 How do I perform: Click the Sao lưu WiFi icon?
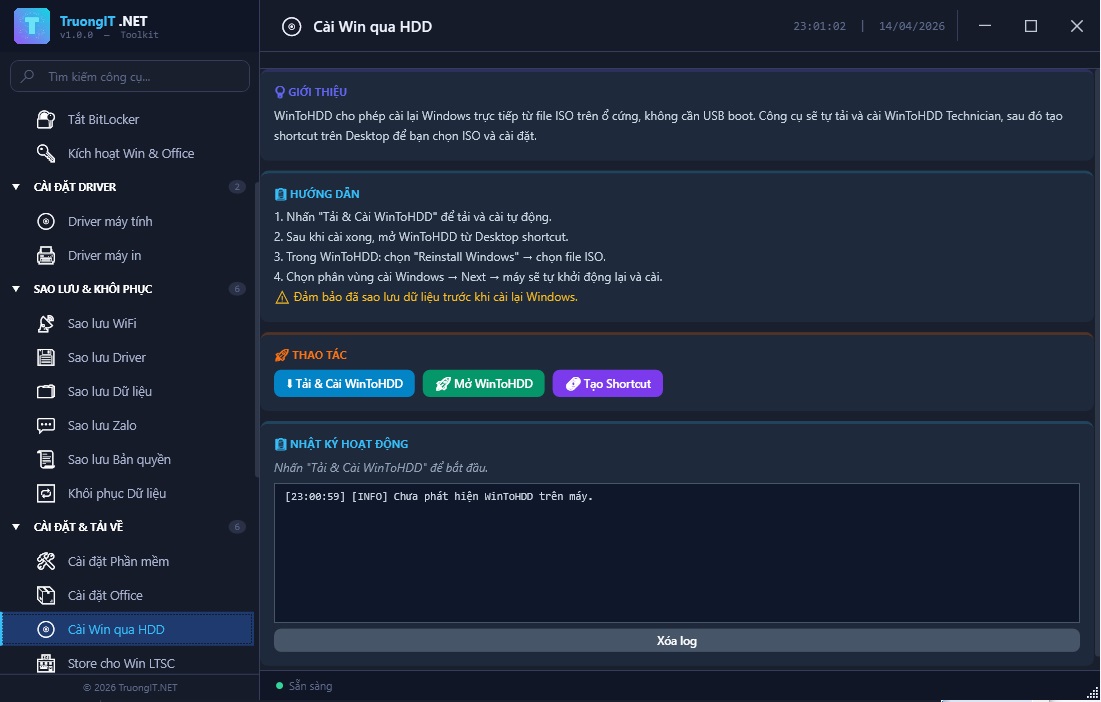pyautogui.click(x=46, y=324)
